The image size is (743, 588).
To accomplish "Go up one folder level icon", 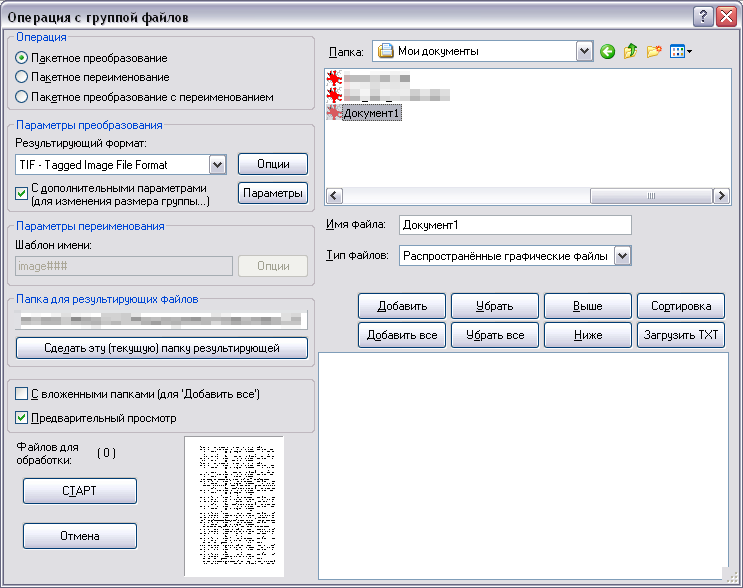I will point(630,51).
